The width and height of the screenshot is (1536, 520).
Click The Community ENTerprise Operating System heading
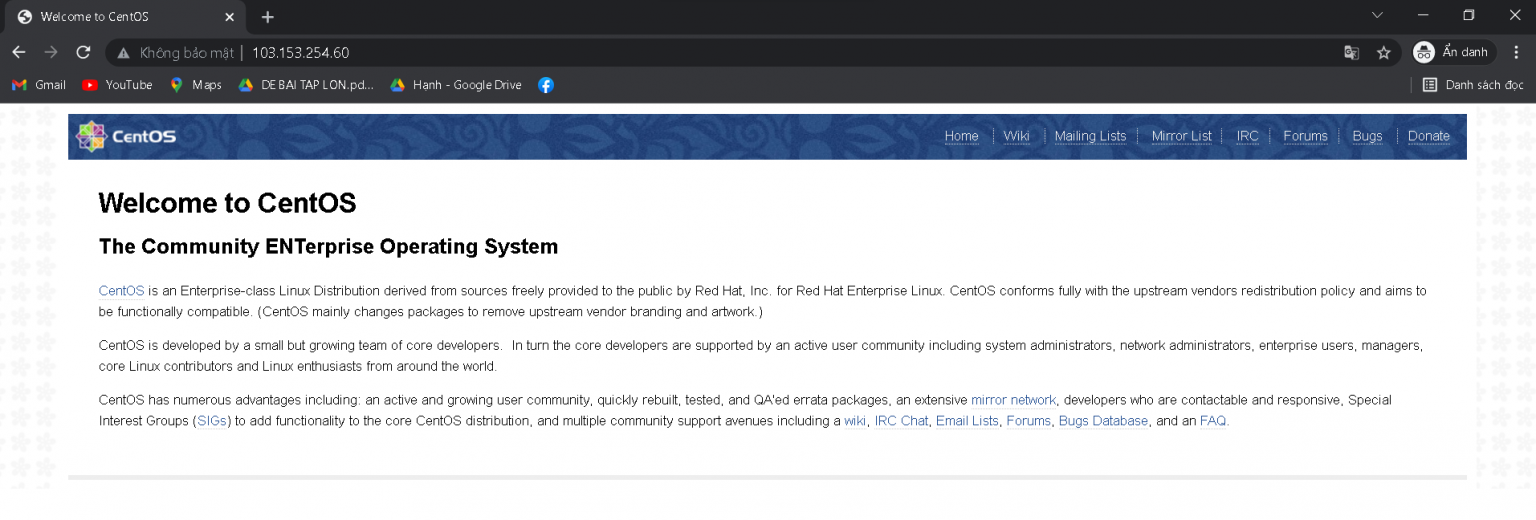click(328, 246)
